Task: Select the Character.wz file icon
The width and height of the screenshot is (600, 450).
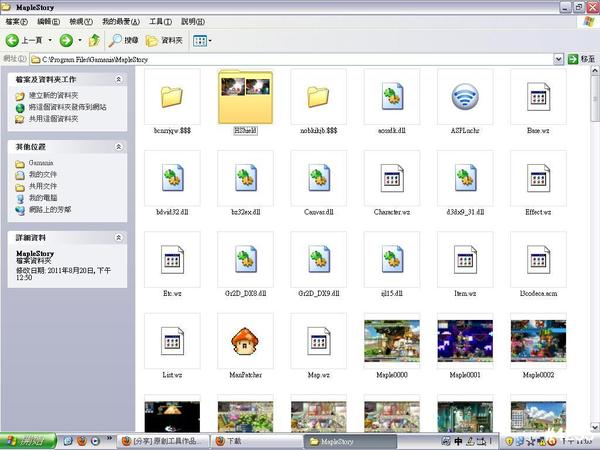Action: (x=391, y=180)
